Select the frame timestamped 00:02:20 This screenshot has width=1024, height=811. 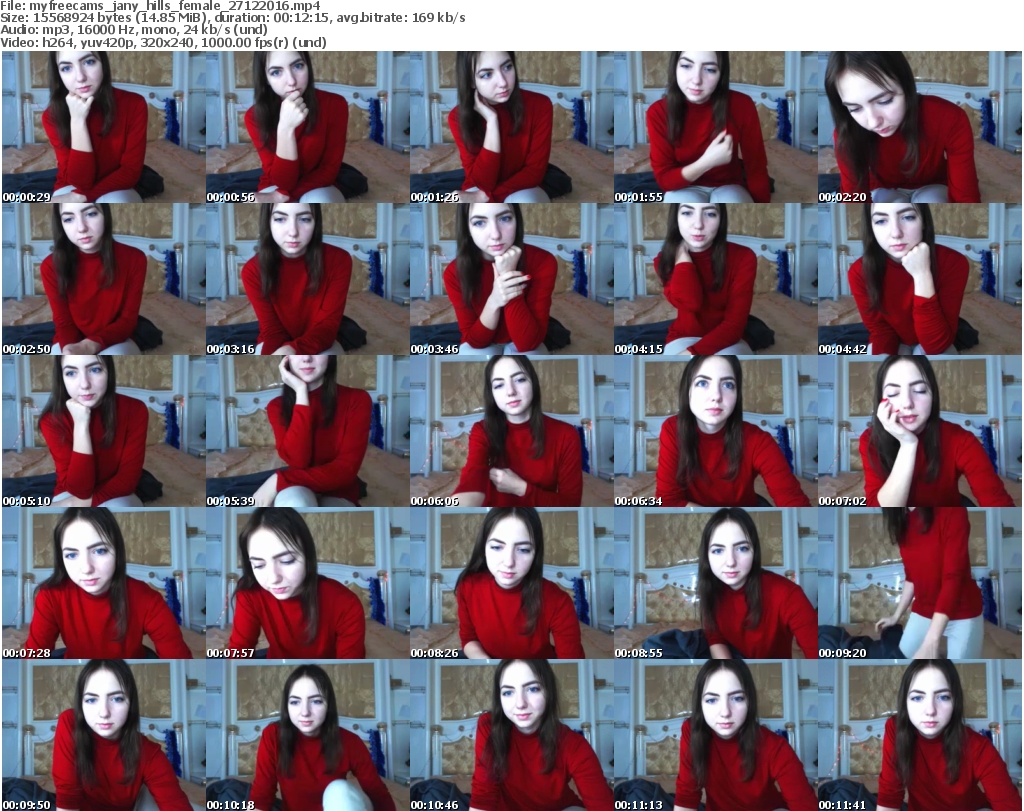pos(920,127)
